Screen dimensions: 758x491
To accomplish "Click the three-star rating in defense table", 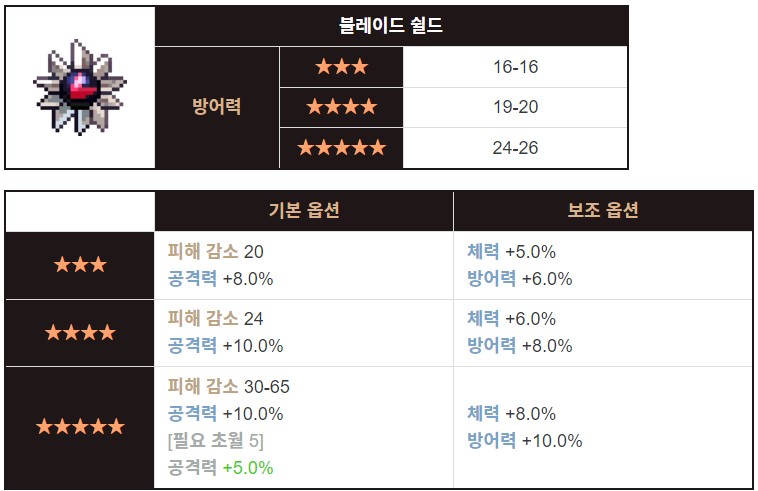I will pyautogui.click(x=341, y=67).
